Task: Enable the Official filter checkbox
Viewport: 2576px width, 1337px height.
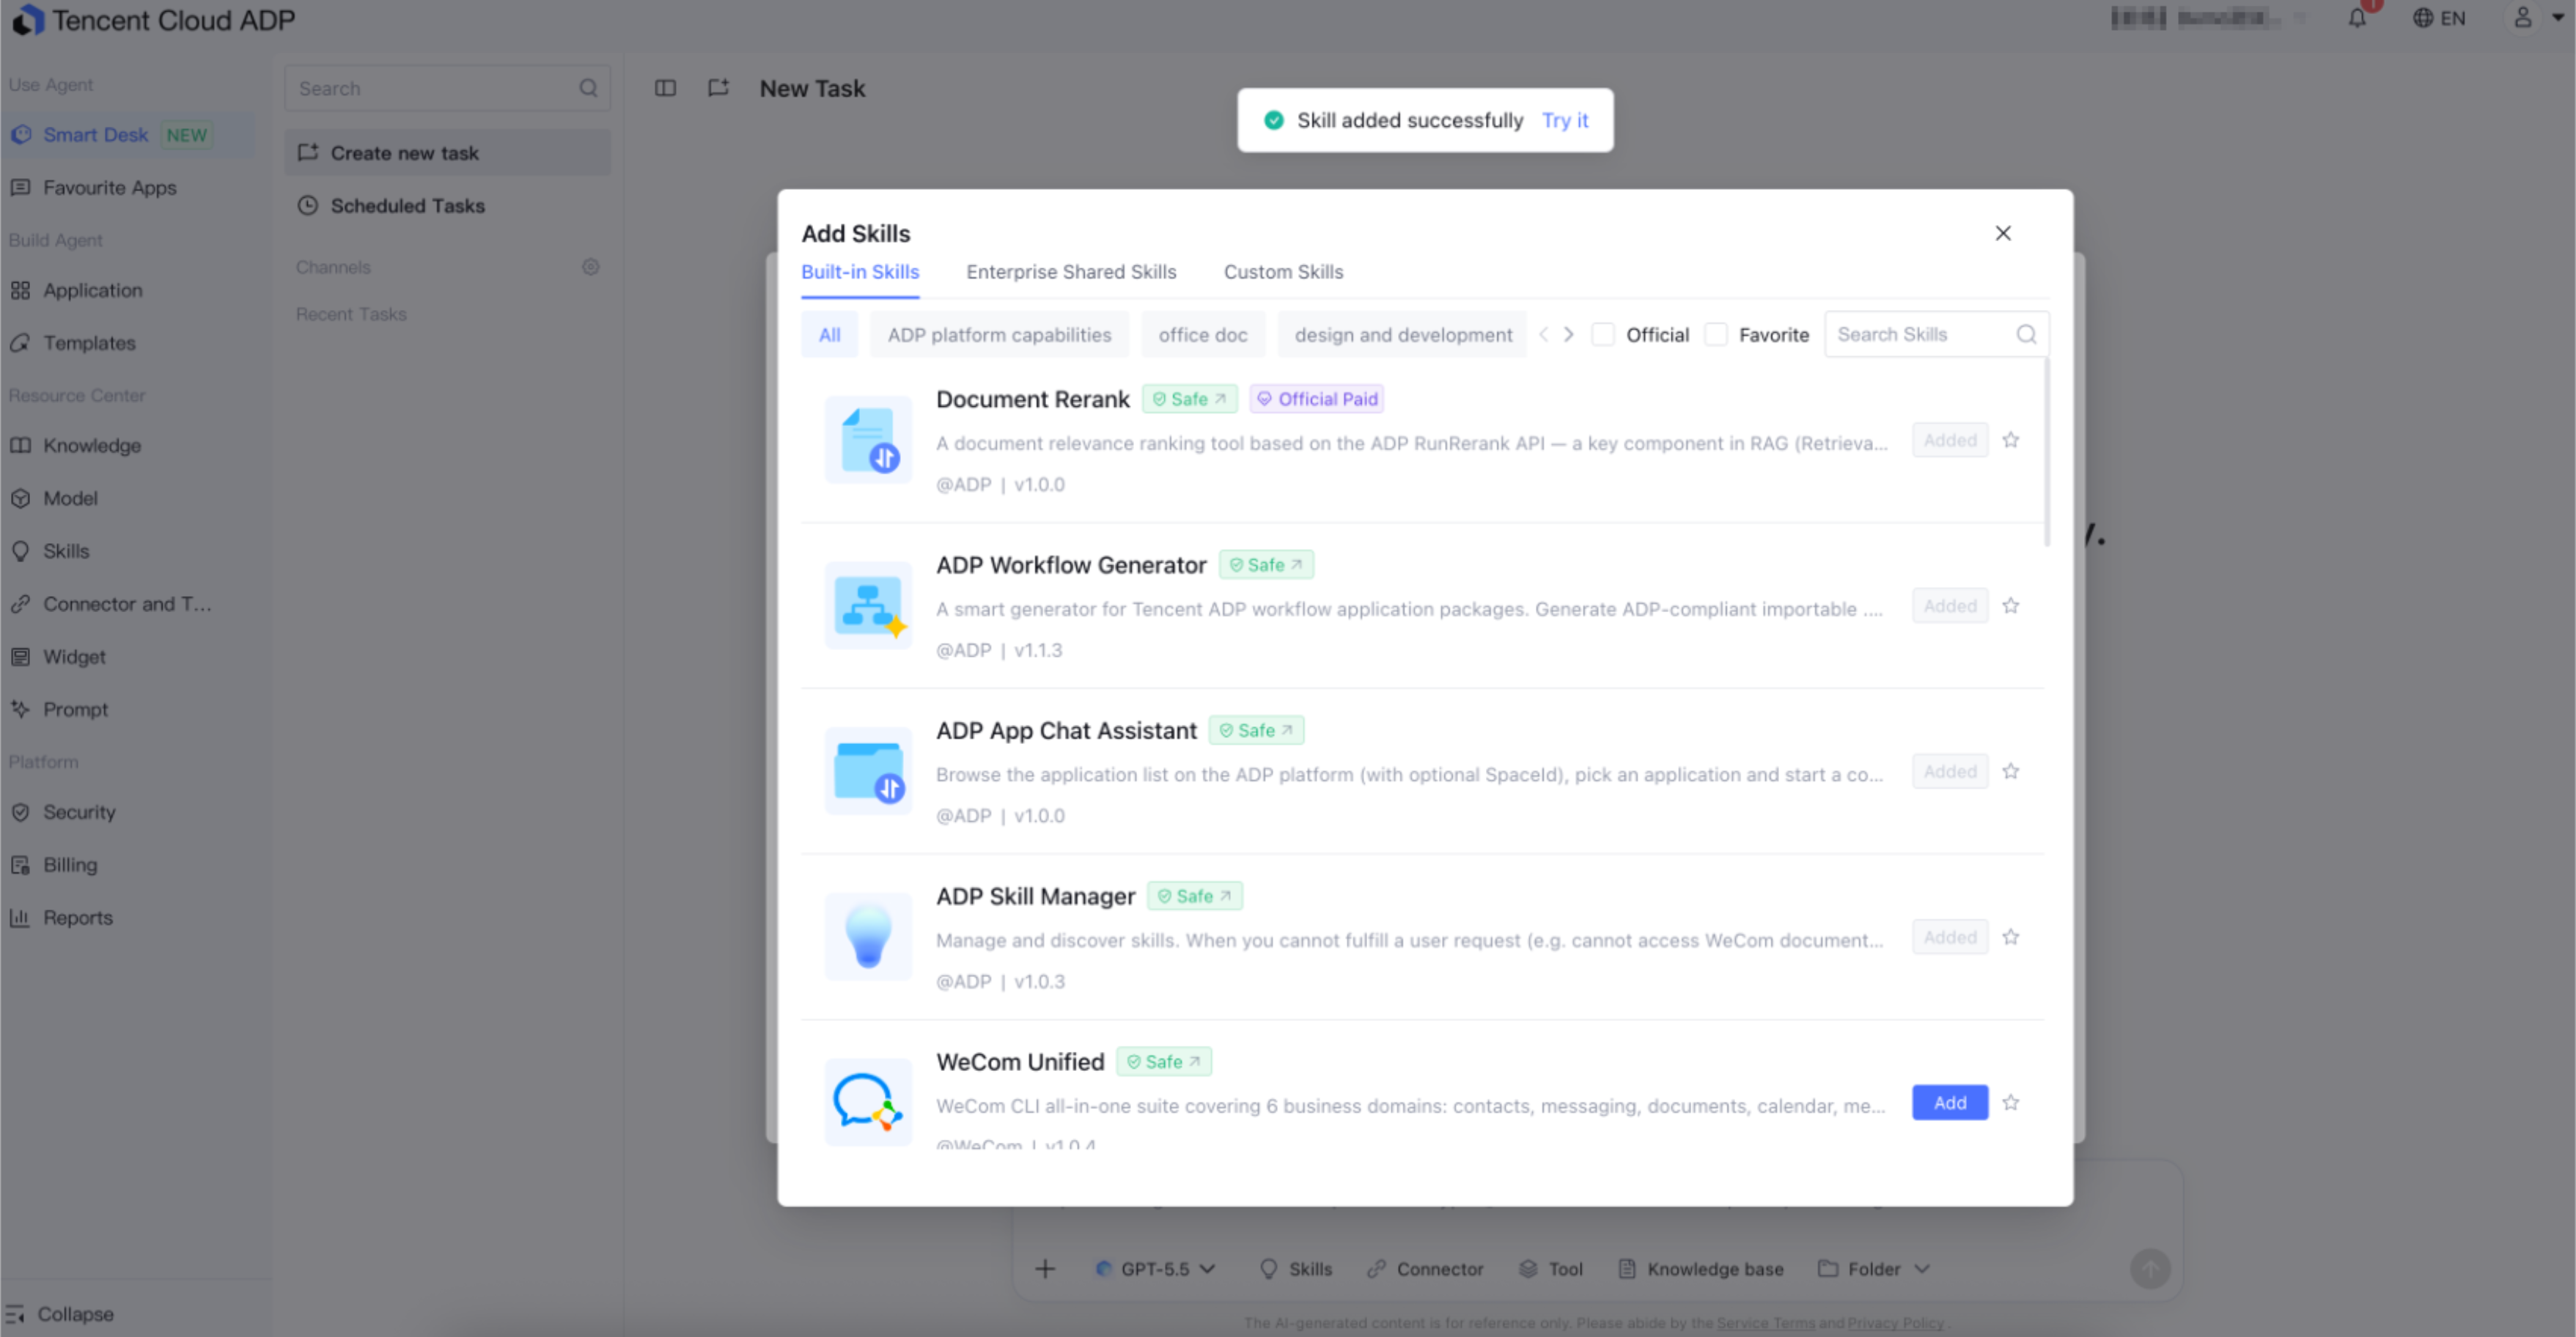Action: (1602, 334)
